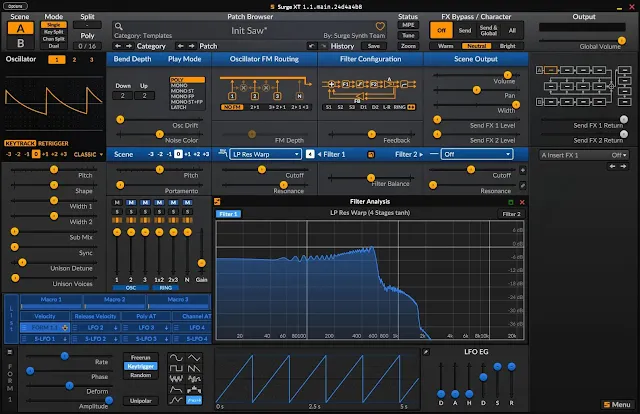Load next patch using Patch right arrow
Screen dimensions: 640x414
click(x=191, y=46)
